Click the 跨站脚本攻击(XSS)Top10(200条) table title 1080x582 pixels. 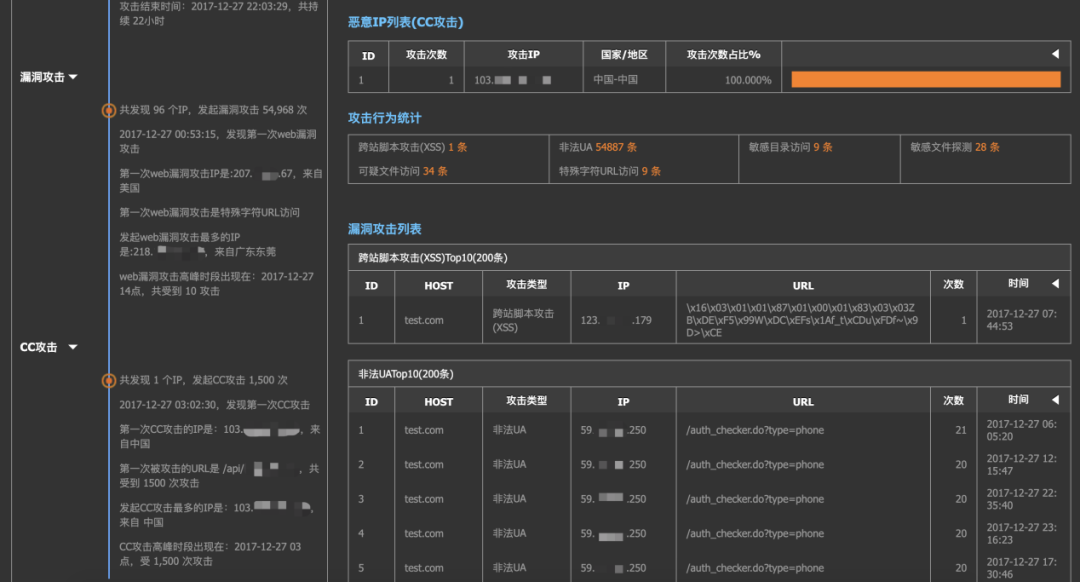433,258
